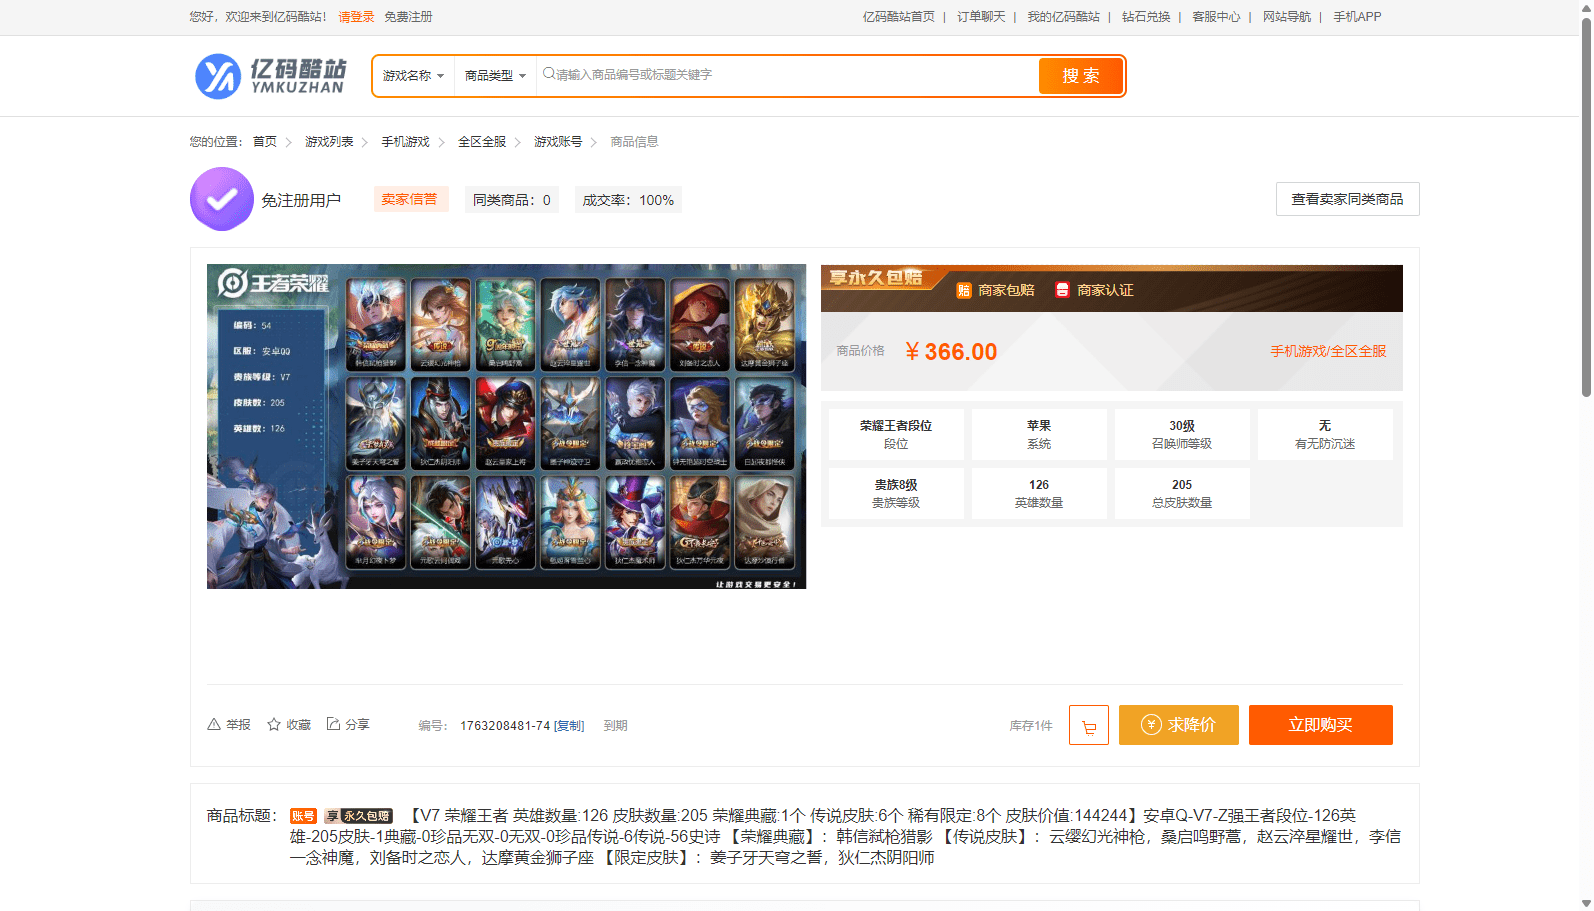This screenshot has height=911, width=1594.
Task: Open 我的亿码酷站 in top navigation
Action: coord(1063,17)
